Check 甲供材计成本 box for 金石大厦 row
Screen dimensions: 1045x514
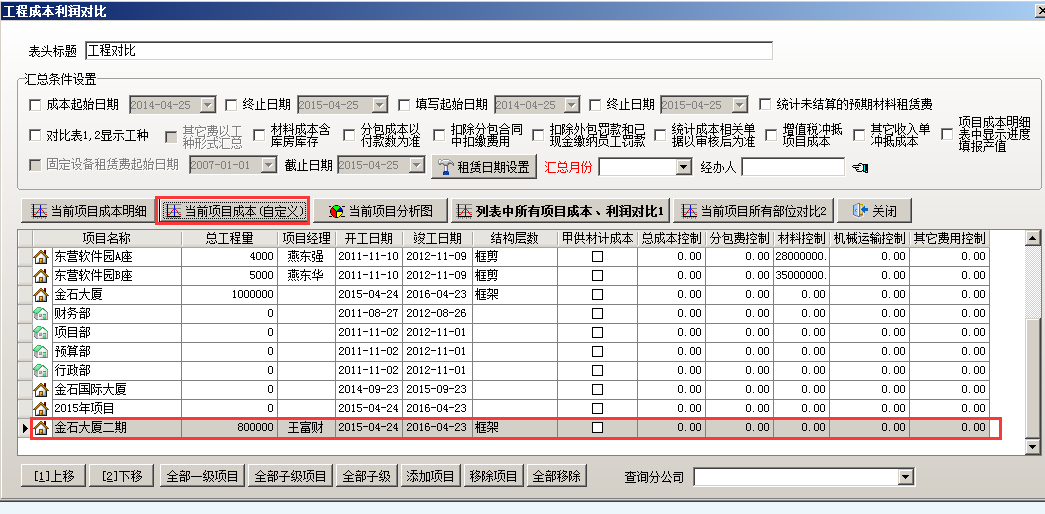597,295
